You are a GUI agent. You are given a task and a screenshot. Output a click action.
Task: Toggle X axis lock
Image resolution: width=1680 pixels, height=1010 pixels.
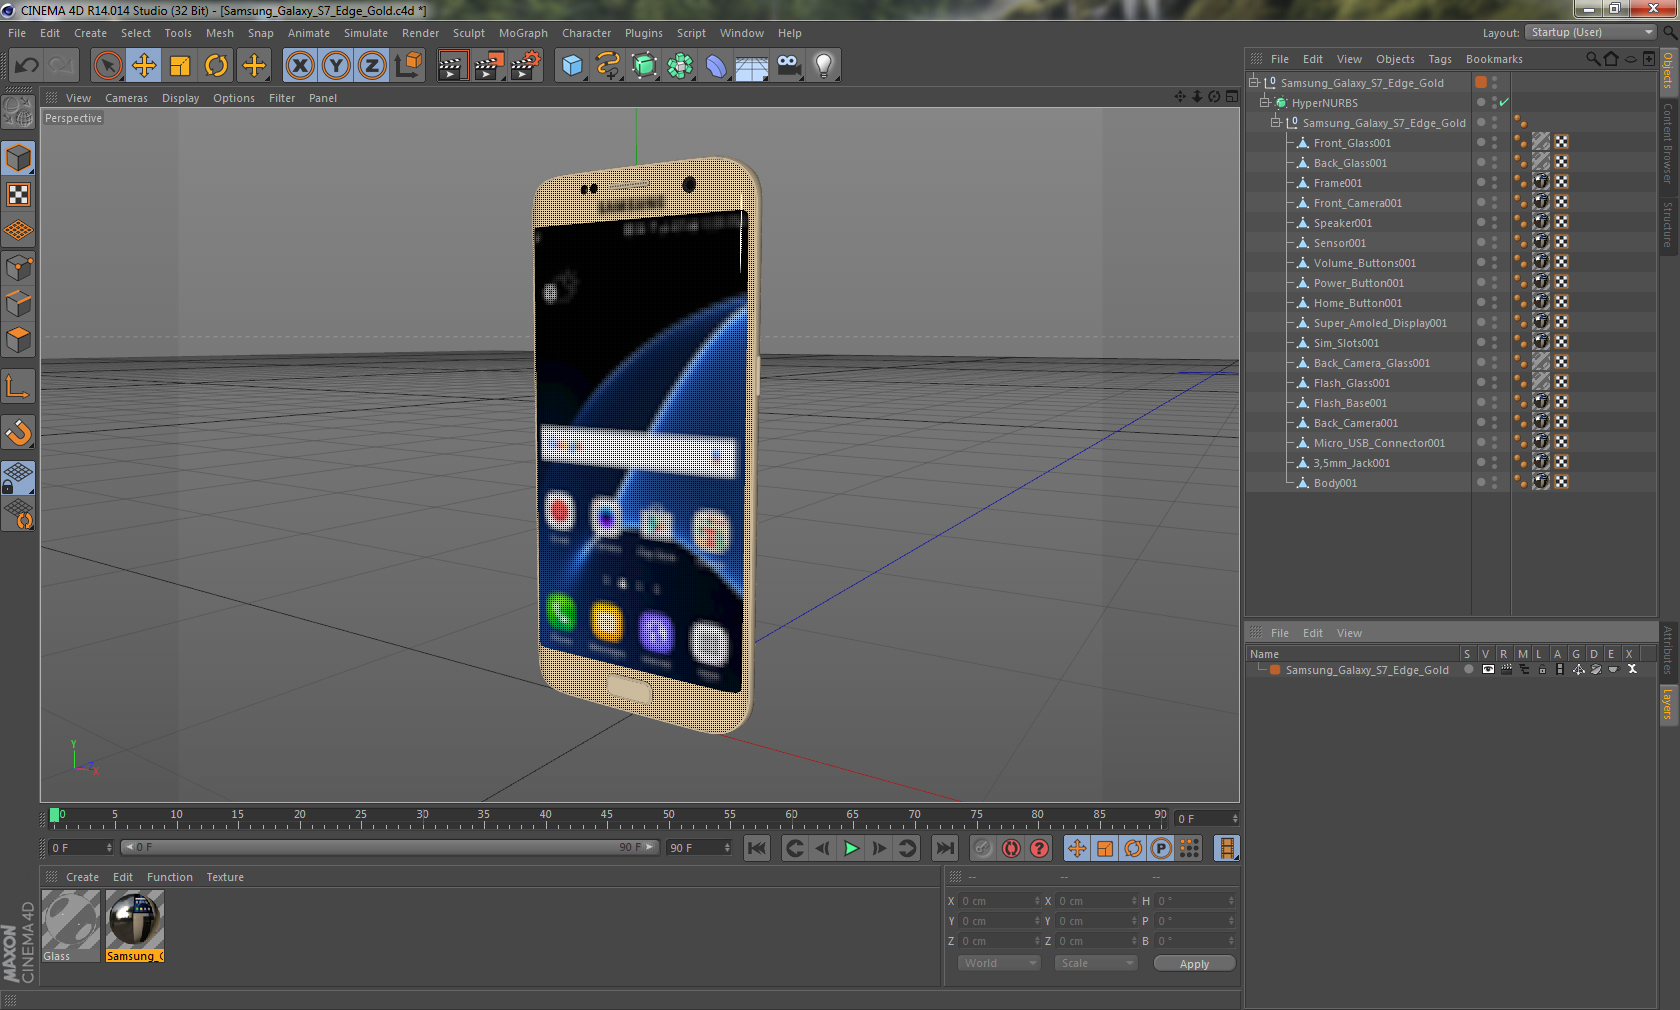(x=300, y=66)
